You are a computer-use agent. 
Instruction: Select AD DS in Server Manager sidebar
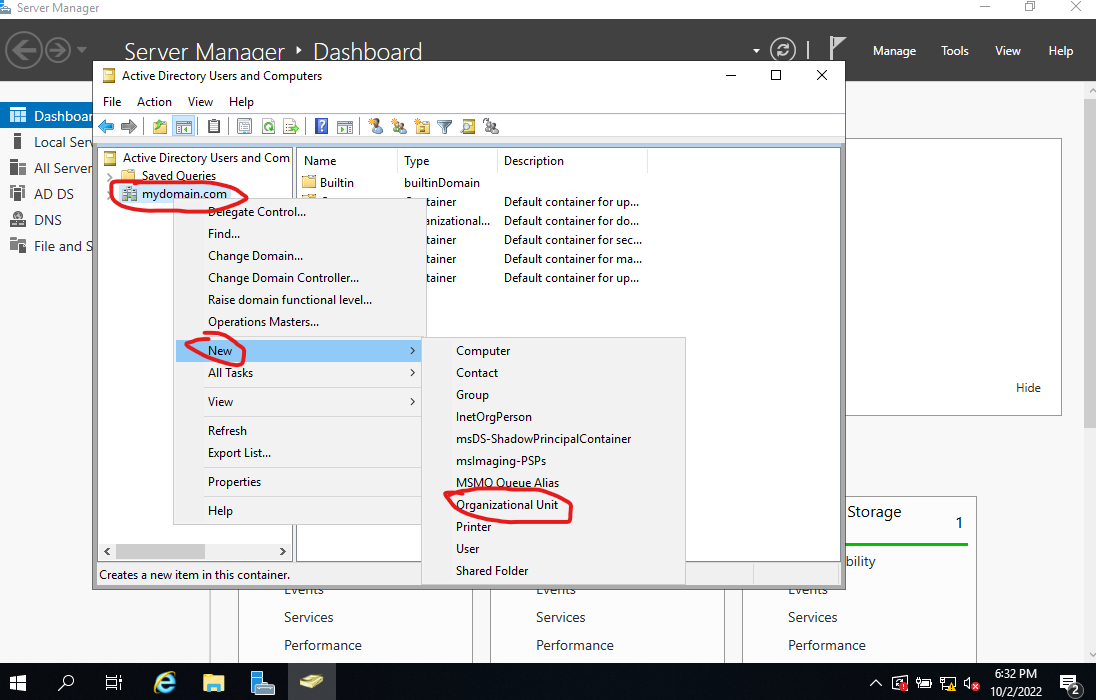[x=46, y=194]
